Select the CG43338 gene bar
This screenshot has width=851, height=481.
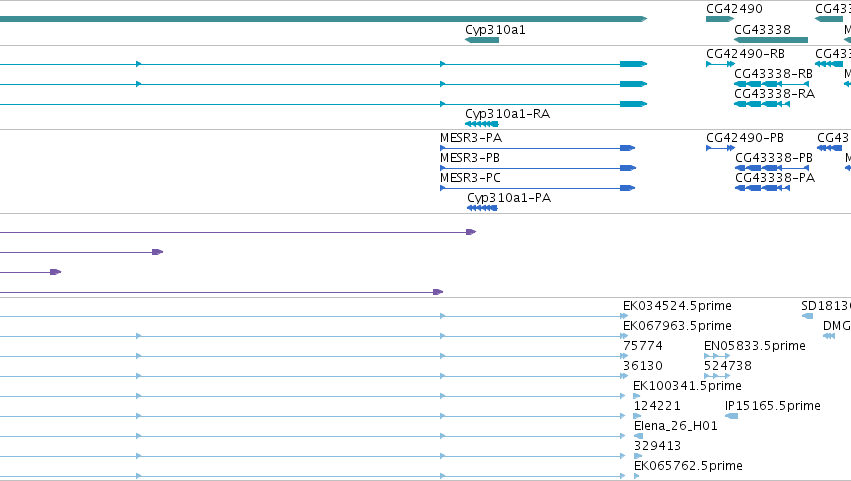(771, 40)
